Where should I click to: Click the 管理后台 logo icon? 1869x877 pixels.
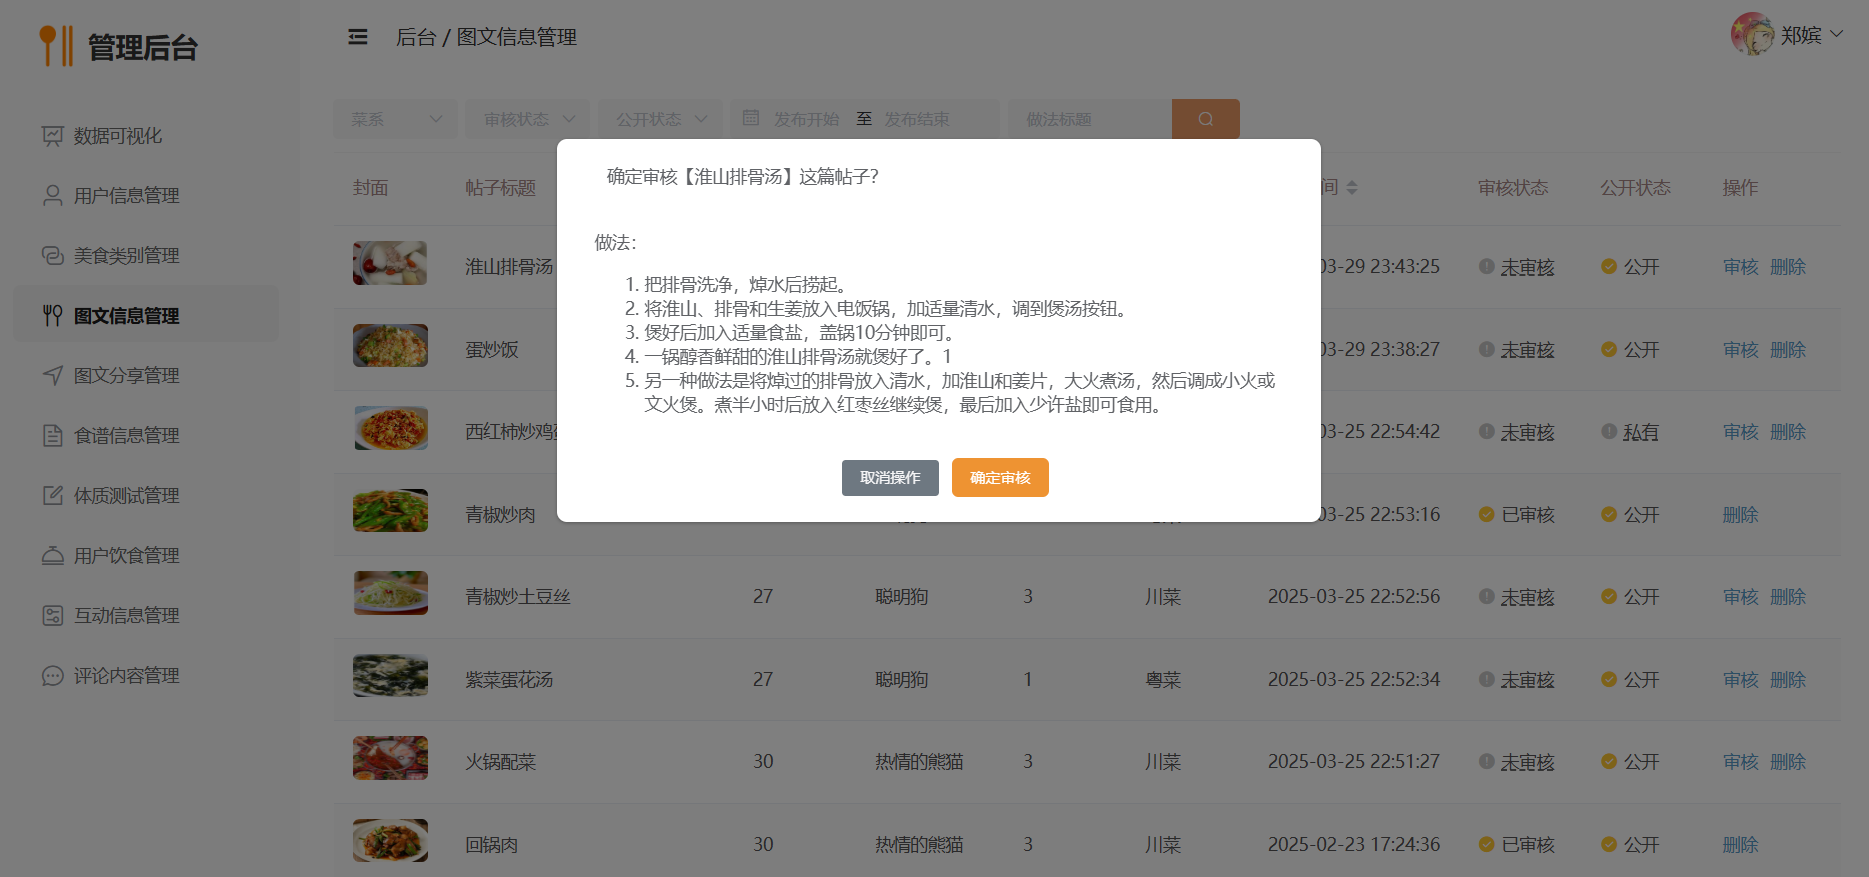(x=56, y=46)
